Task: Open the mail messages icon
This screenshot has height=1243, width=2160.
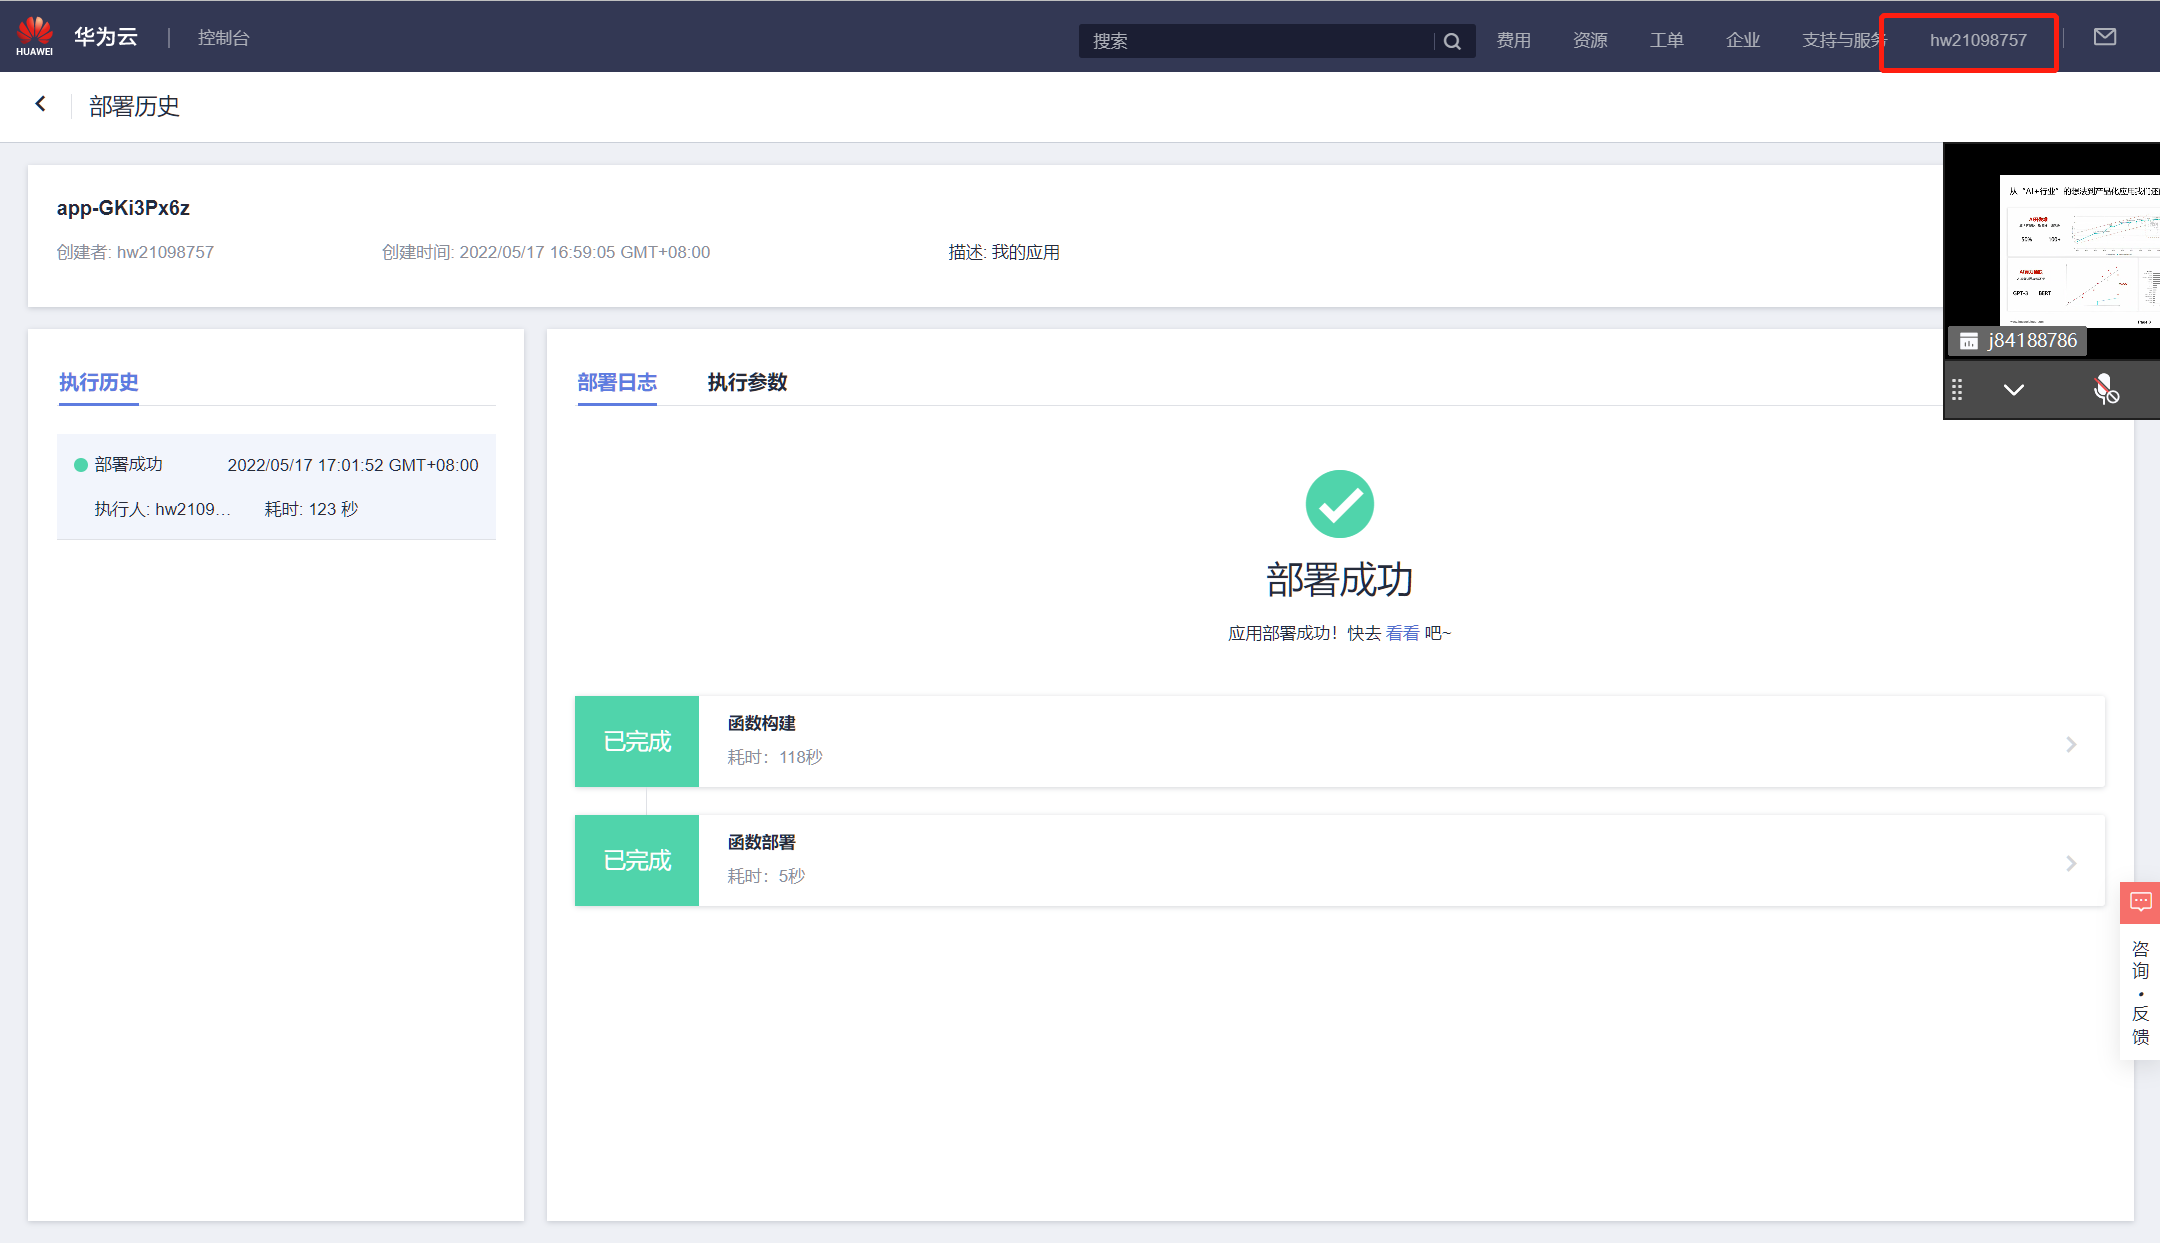Action: click(x=2104, y=37)
